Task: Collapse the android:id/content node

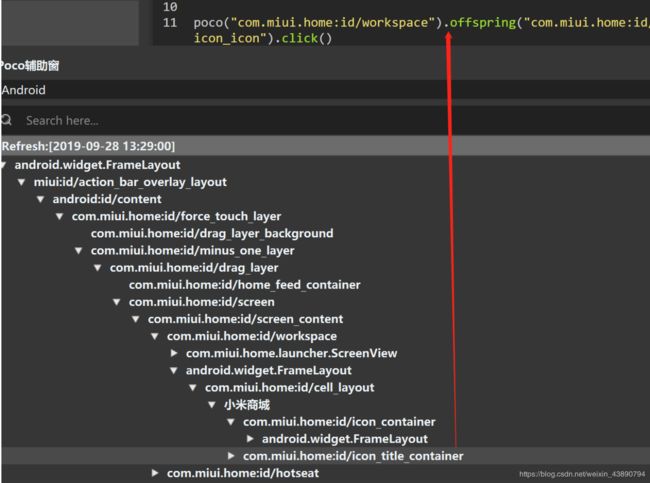Action: click(x=41, y=199)
